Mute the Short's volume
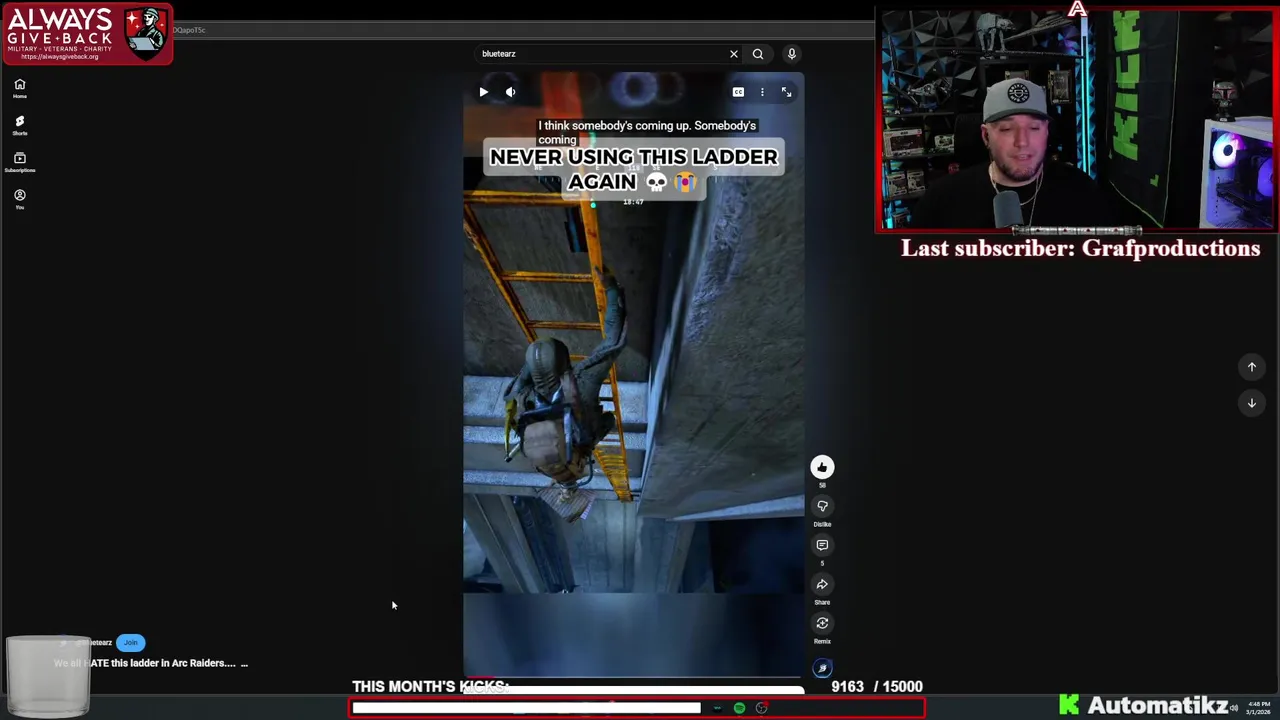The height and width of the screenshot is (720, 1280). [510, 92]
